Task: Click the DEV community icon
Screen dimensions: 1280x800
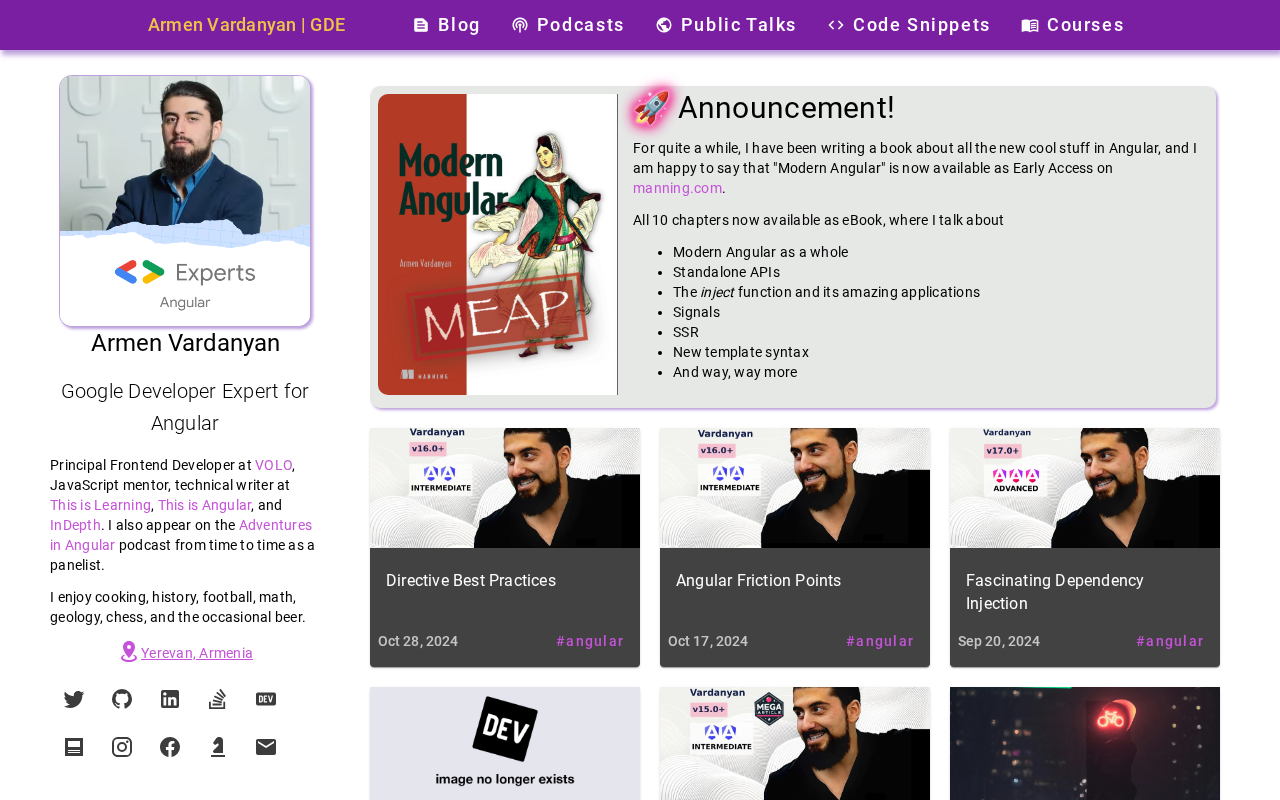Action: 266,699
